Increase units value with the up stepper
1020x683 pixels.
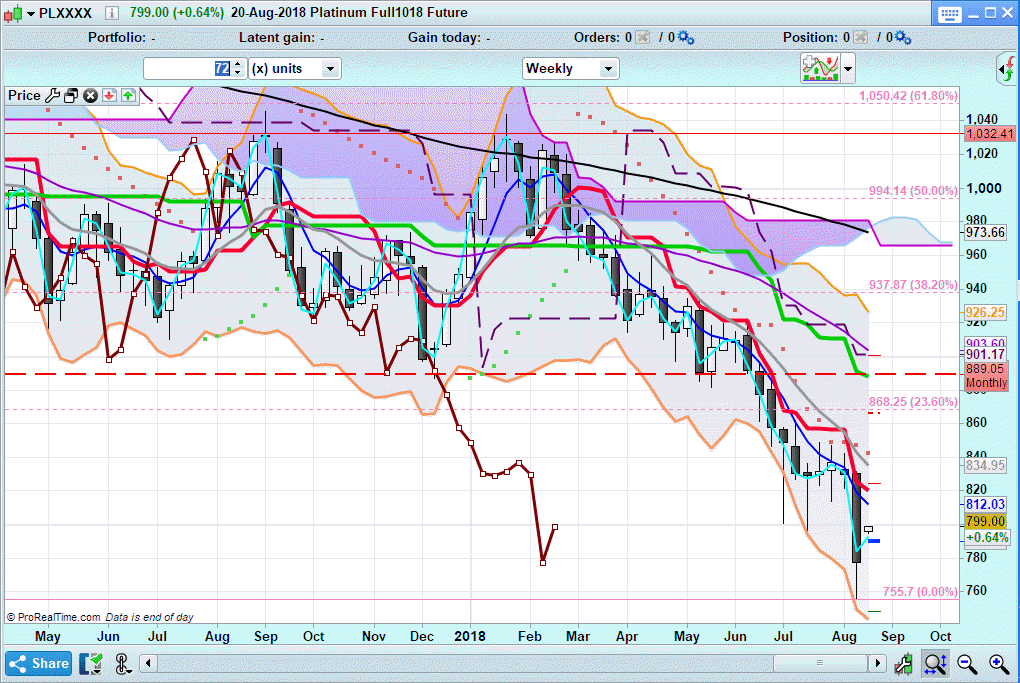[x=237, y=64]
